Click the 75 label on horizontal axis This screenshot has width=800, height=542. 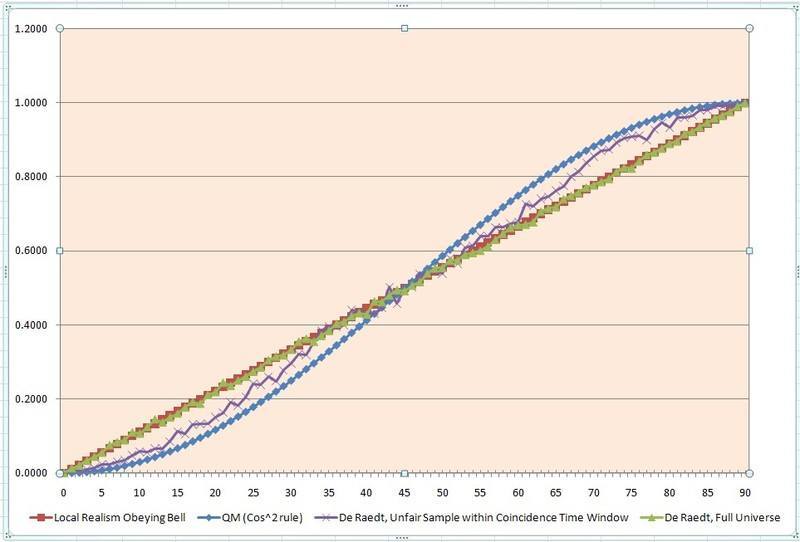(632, 493)
